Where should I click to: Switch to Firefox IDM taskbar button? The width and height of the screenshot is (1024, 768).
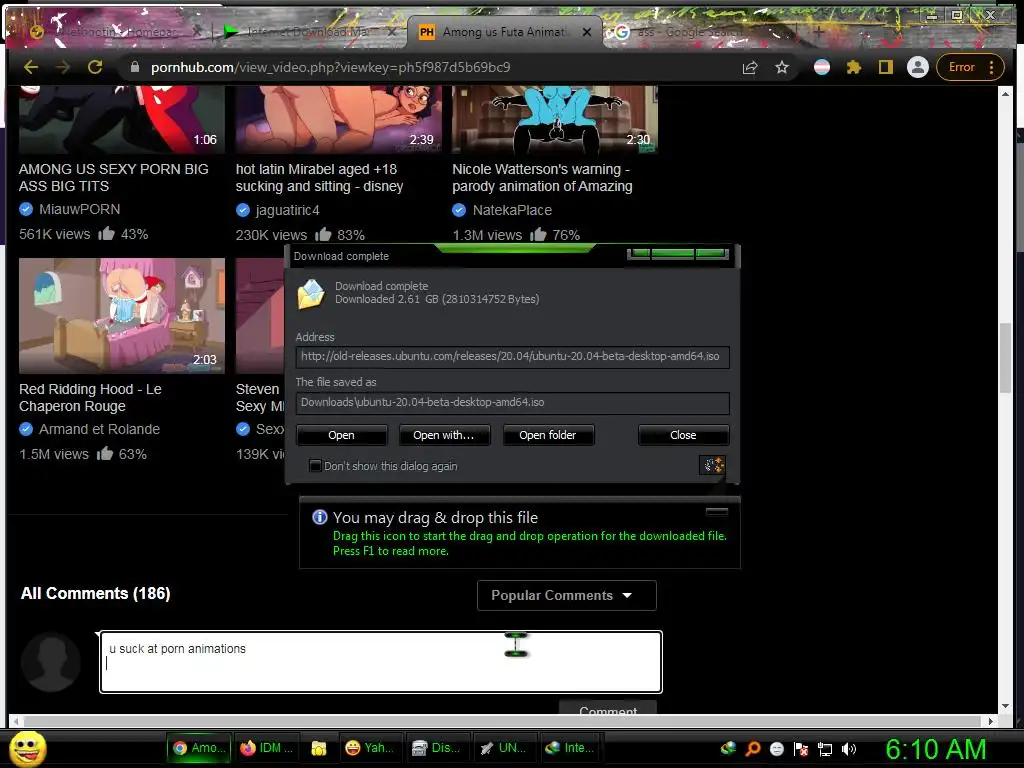pyautogui.click(x=266, y=748)
